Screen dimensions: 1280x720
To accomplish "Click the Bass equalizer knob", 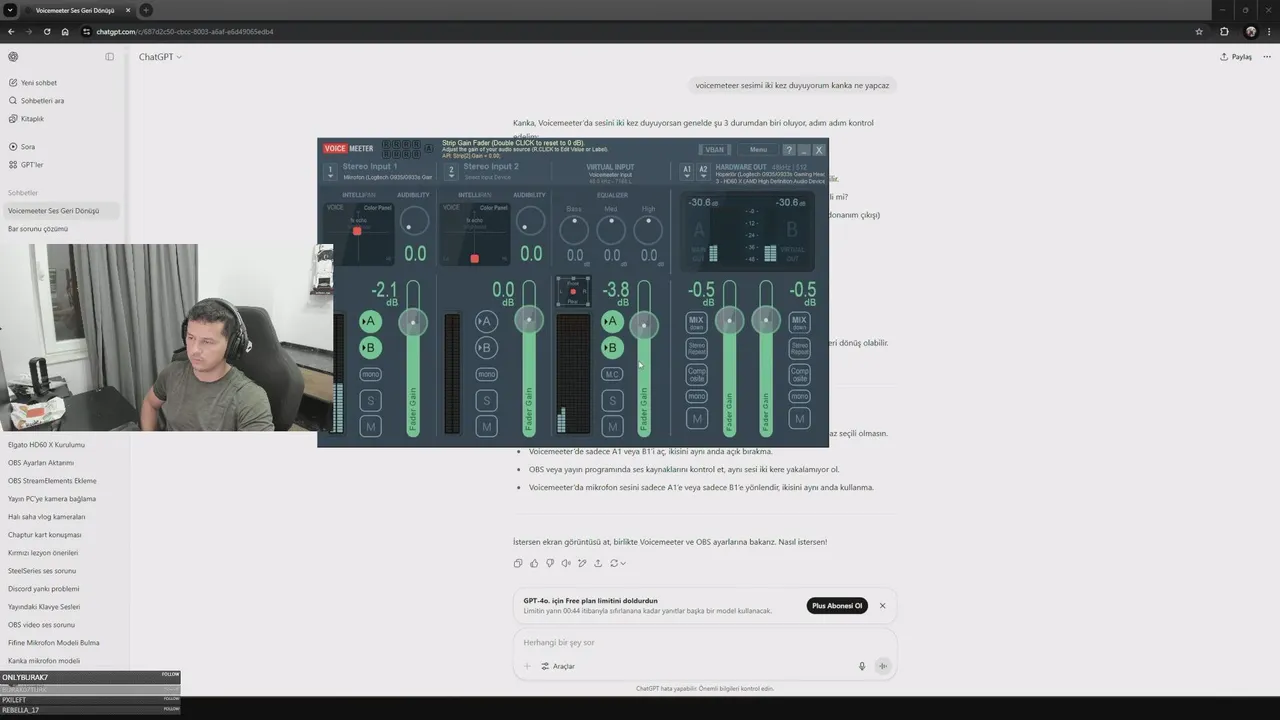I will [x=574, y=230].
